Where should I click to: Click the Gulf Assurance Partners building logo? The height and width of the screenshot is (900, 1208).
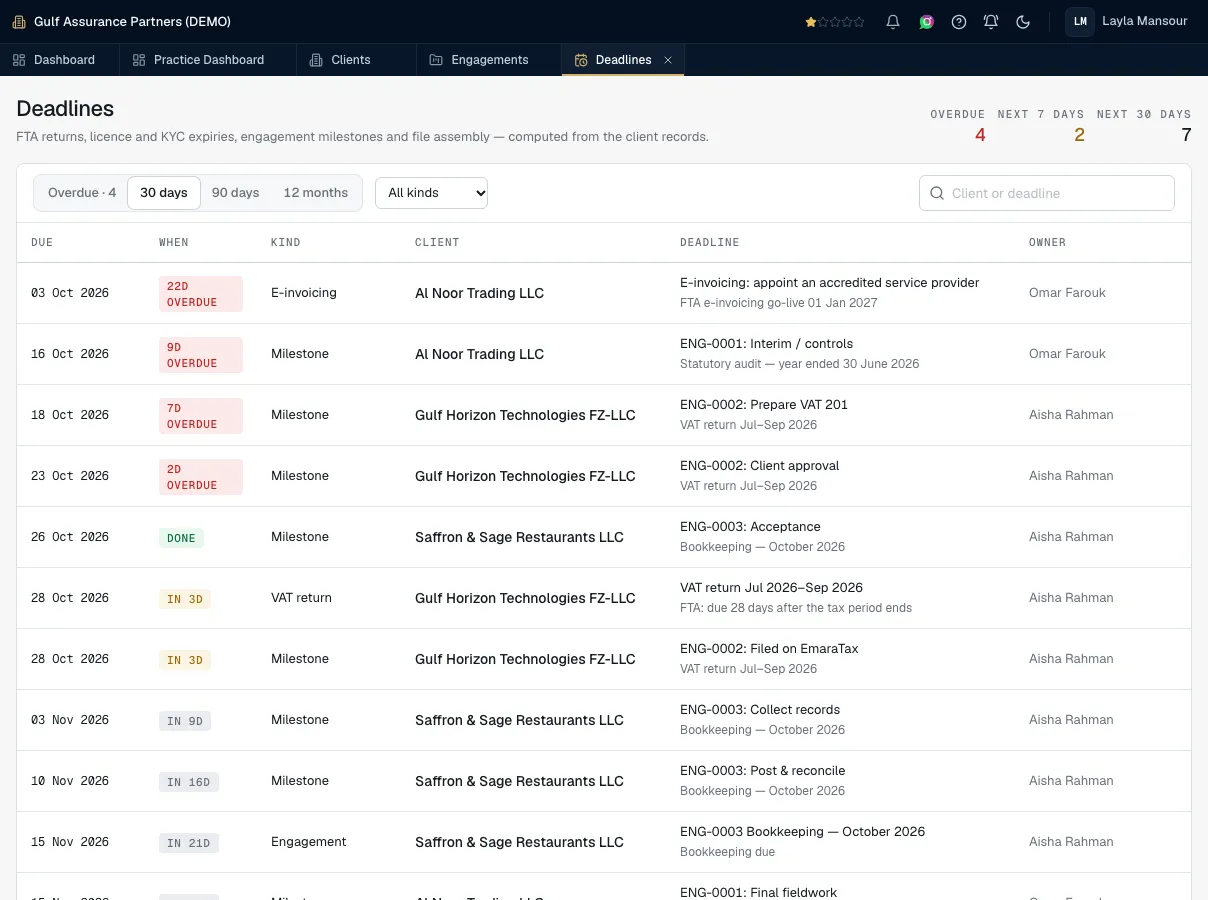(x=19, y=21)
